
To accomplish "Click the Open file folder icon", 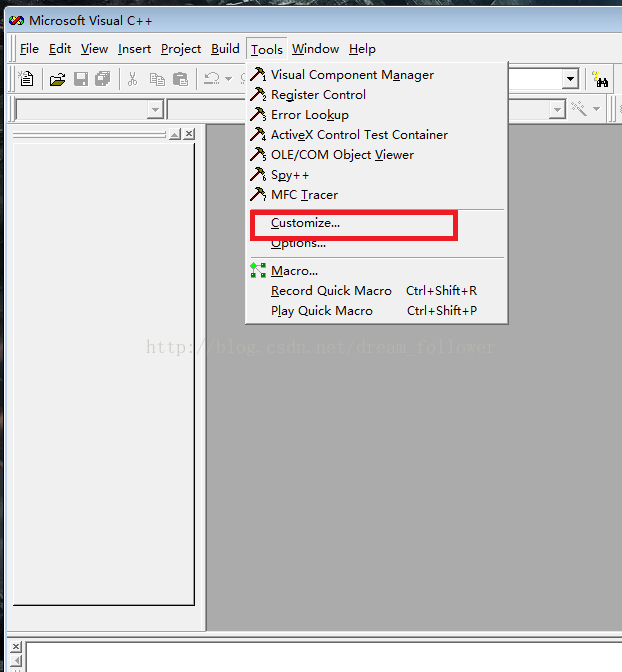I will point(57,79).
